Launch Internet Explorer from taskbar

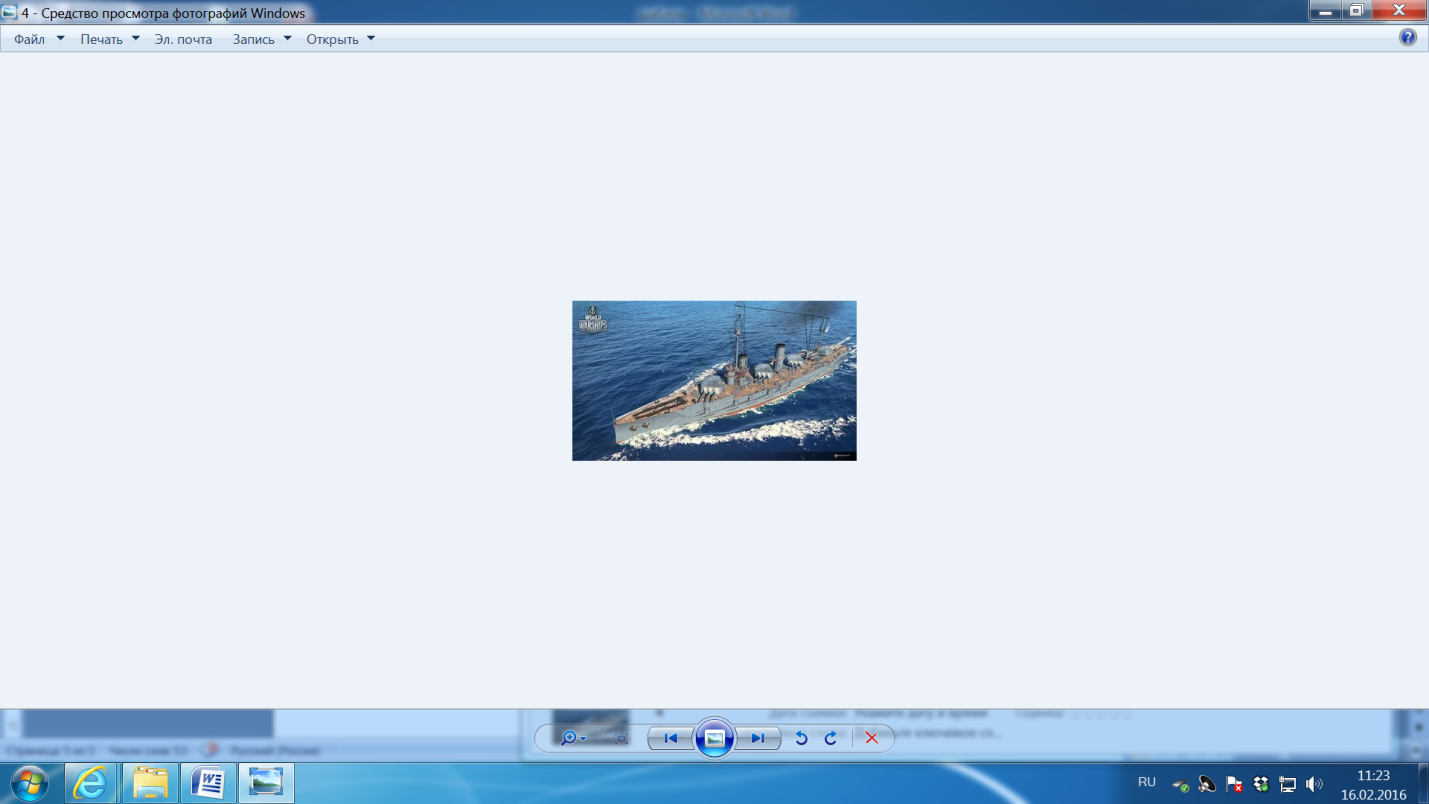click(x=91, y=782)
